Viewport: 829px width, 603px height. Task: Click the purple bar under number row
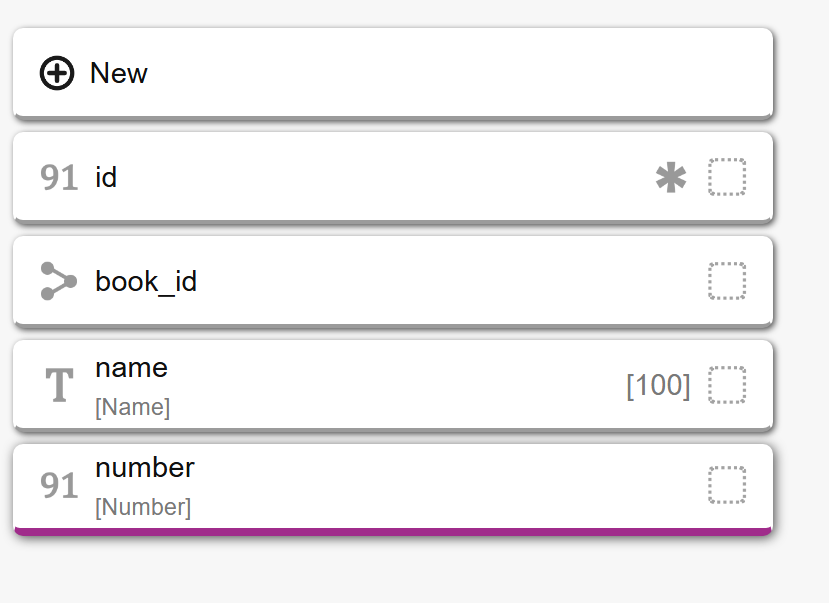pyautogui.click(x=392, y=531)
